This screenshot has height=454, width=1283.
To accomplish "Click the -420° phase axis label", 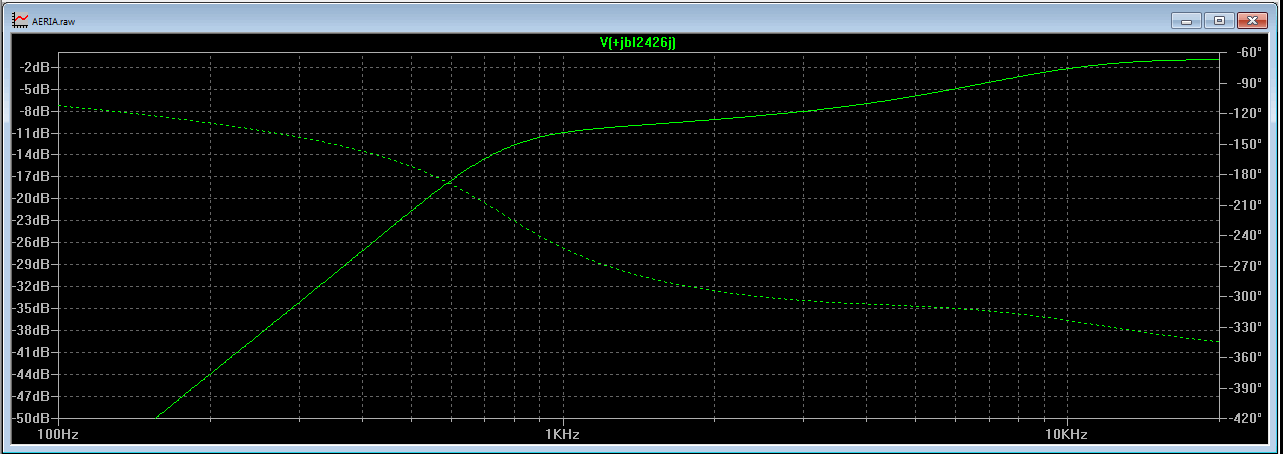I will pyautogui.click(x=1247, y=418).
